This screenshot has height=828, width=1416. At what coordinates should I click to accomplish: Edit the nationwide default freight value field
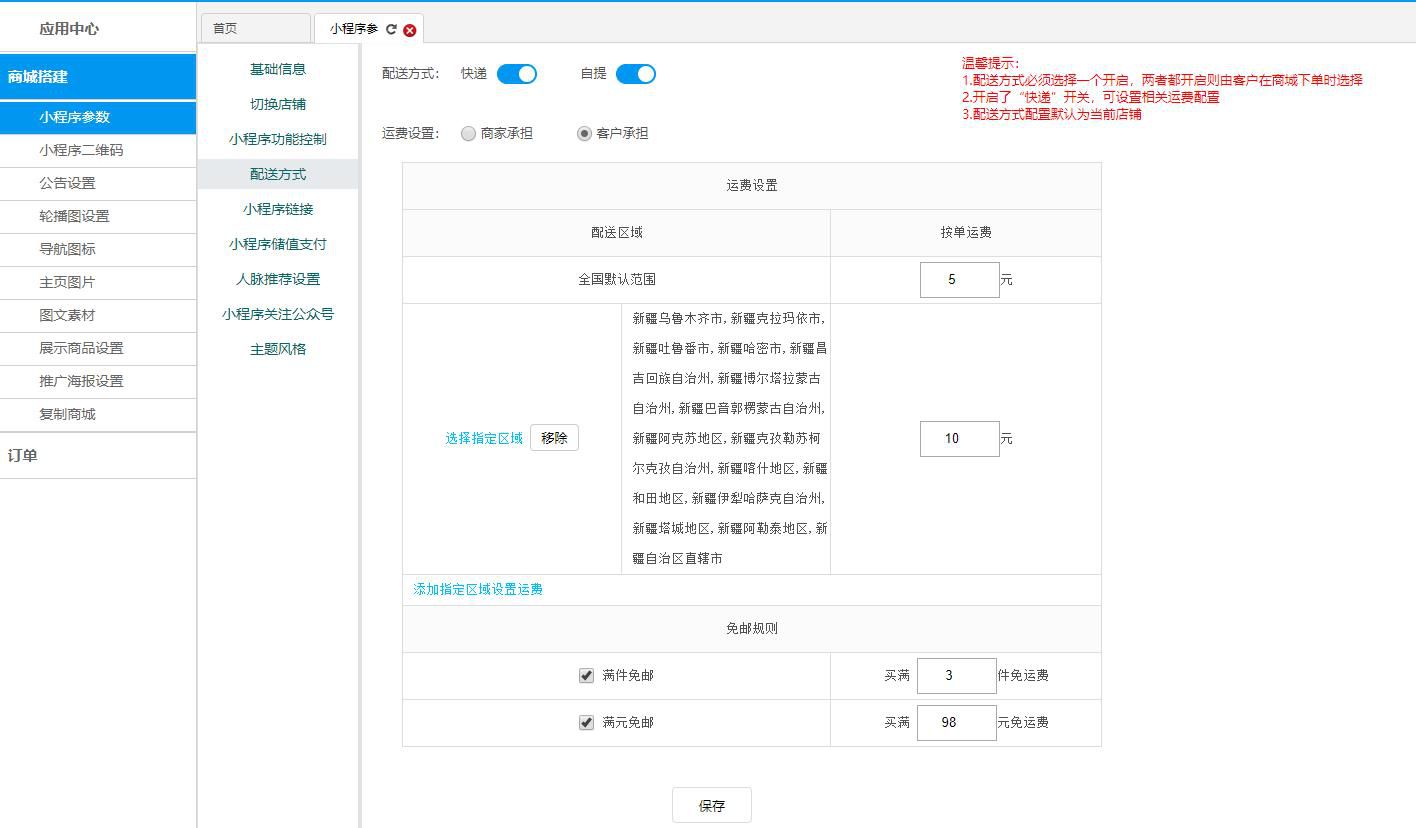(x=958, y=279)
